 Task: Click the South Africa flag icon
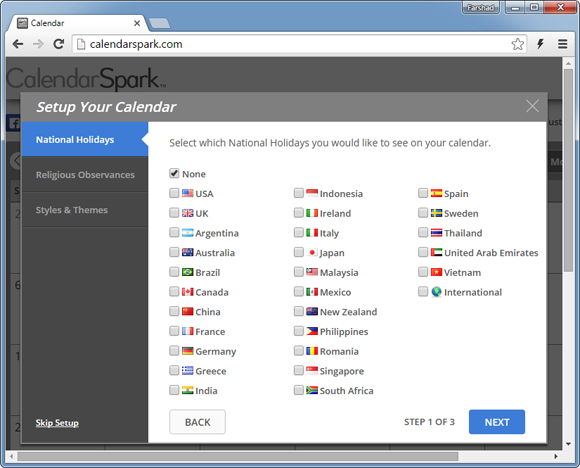[x=312, y=390]
